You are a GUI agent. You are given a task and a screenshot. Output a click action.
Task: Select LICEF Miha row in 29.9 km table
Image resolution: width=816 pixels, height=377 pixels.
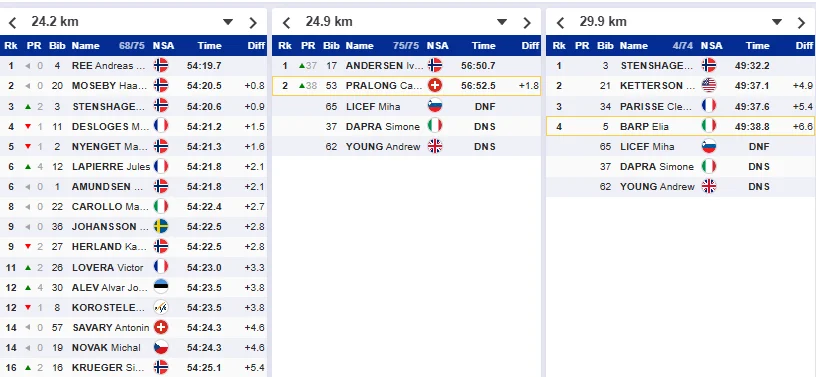[x=681, y=146]
